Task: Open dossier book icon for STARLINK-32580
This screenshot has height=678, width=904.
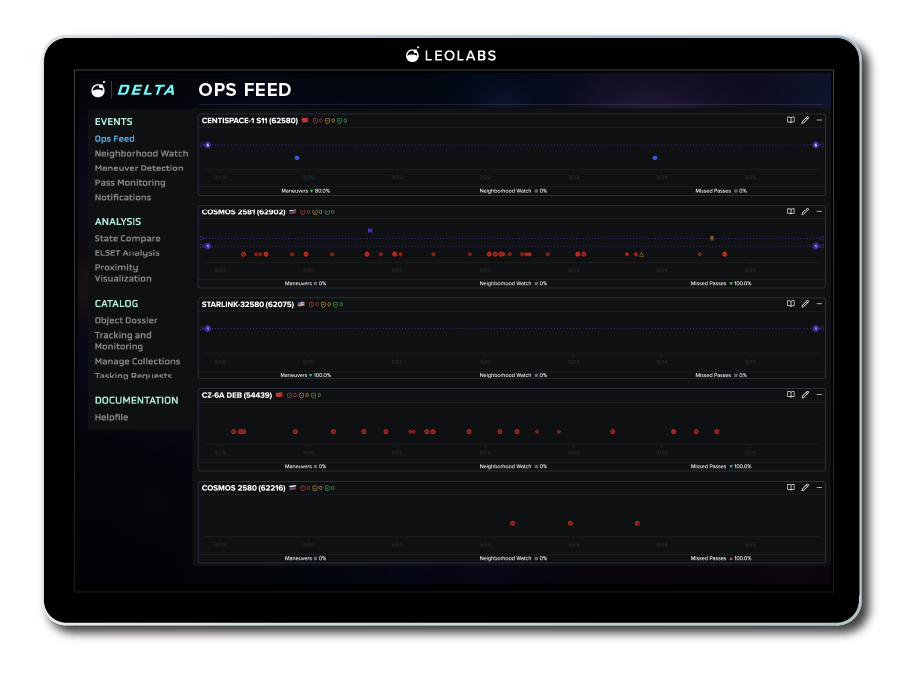Action: coord(790,304)
